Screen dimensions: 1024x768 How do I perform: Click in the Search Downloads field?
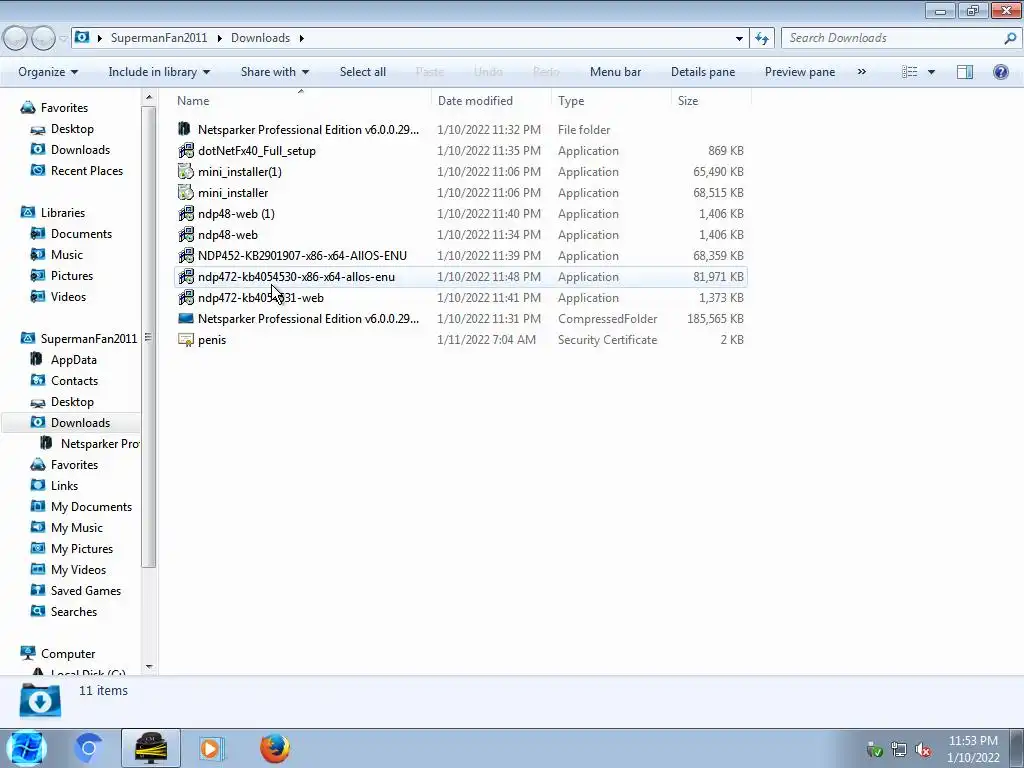pyautogui.click(x=891, y=38)
